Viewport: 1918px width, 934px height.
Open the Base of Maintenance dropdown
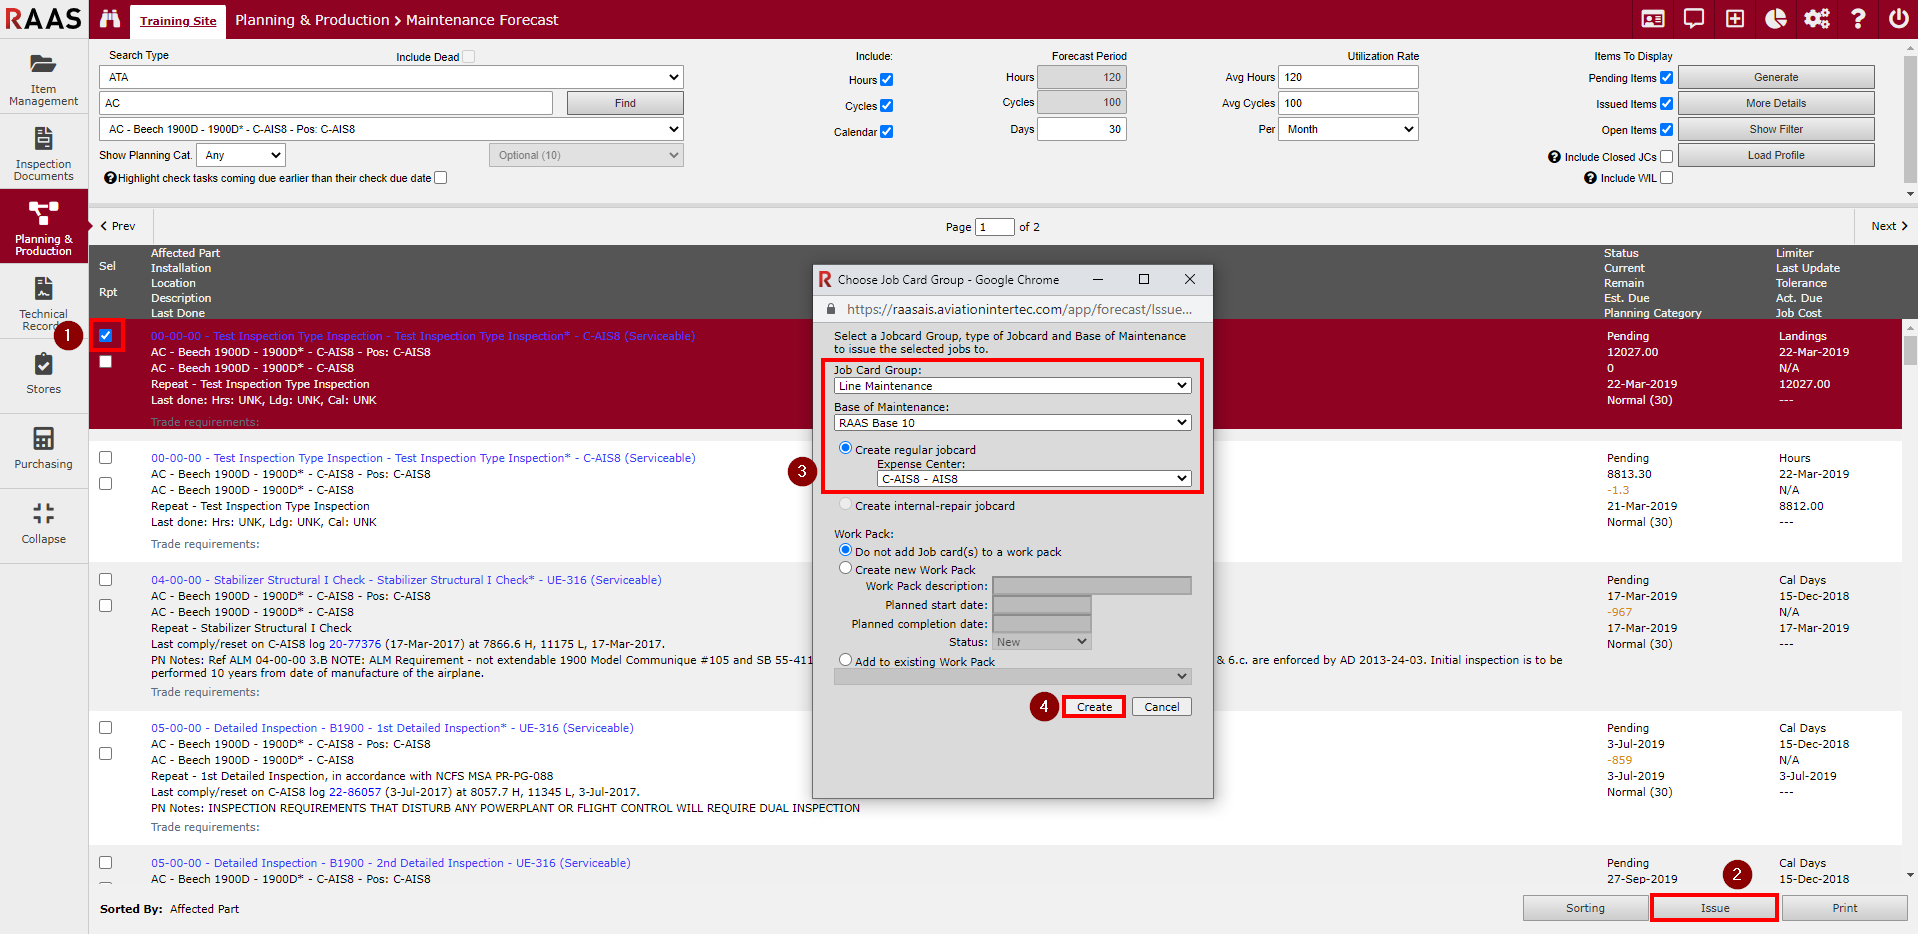point(1012,423)
